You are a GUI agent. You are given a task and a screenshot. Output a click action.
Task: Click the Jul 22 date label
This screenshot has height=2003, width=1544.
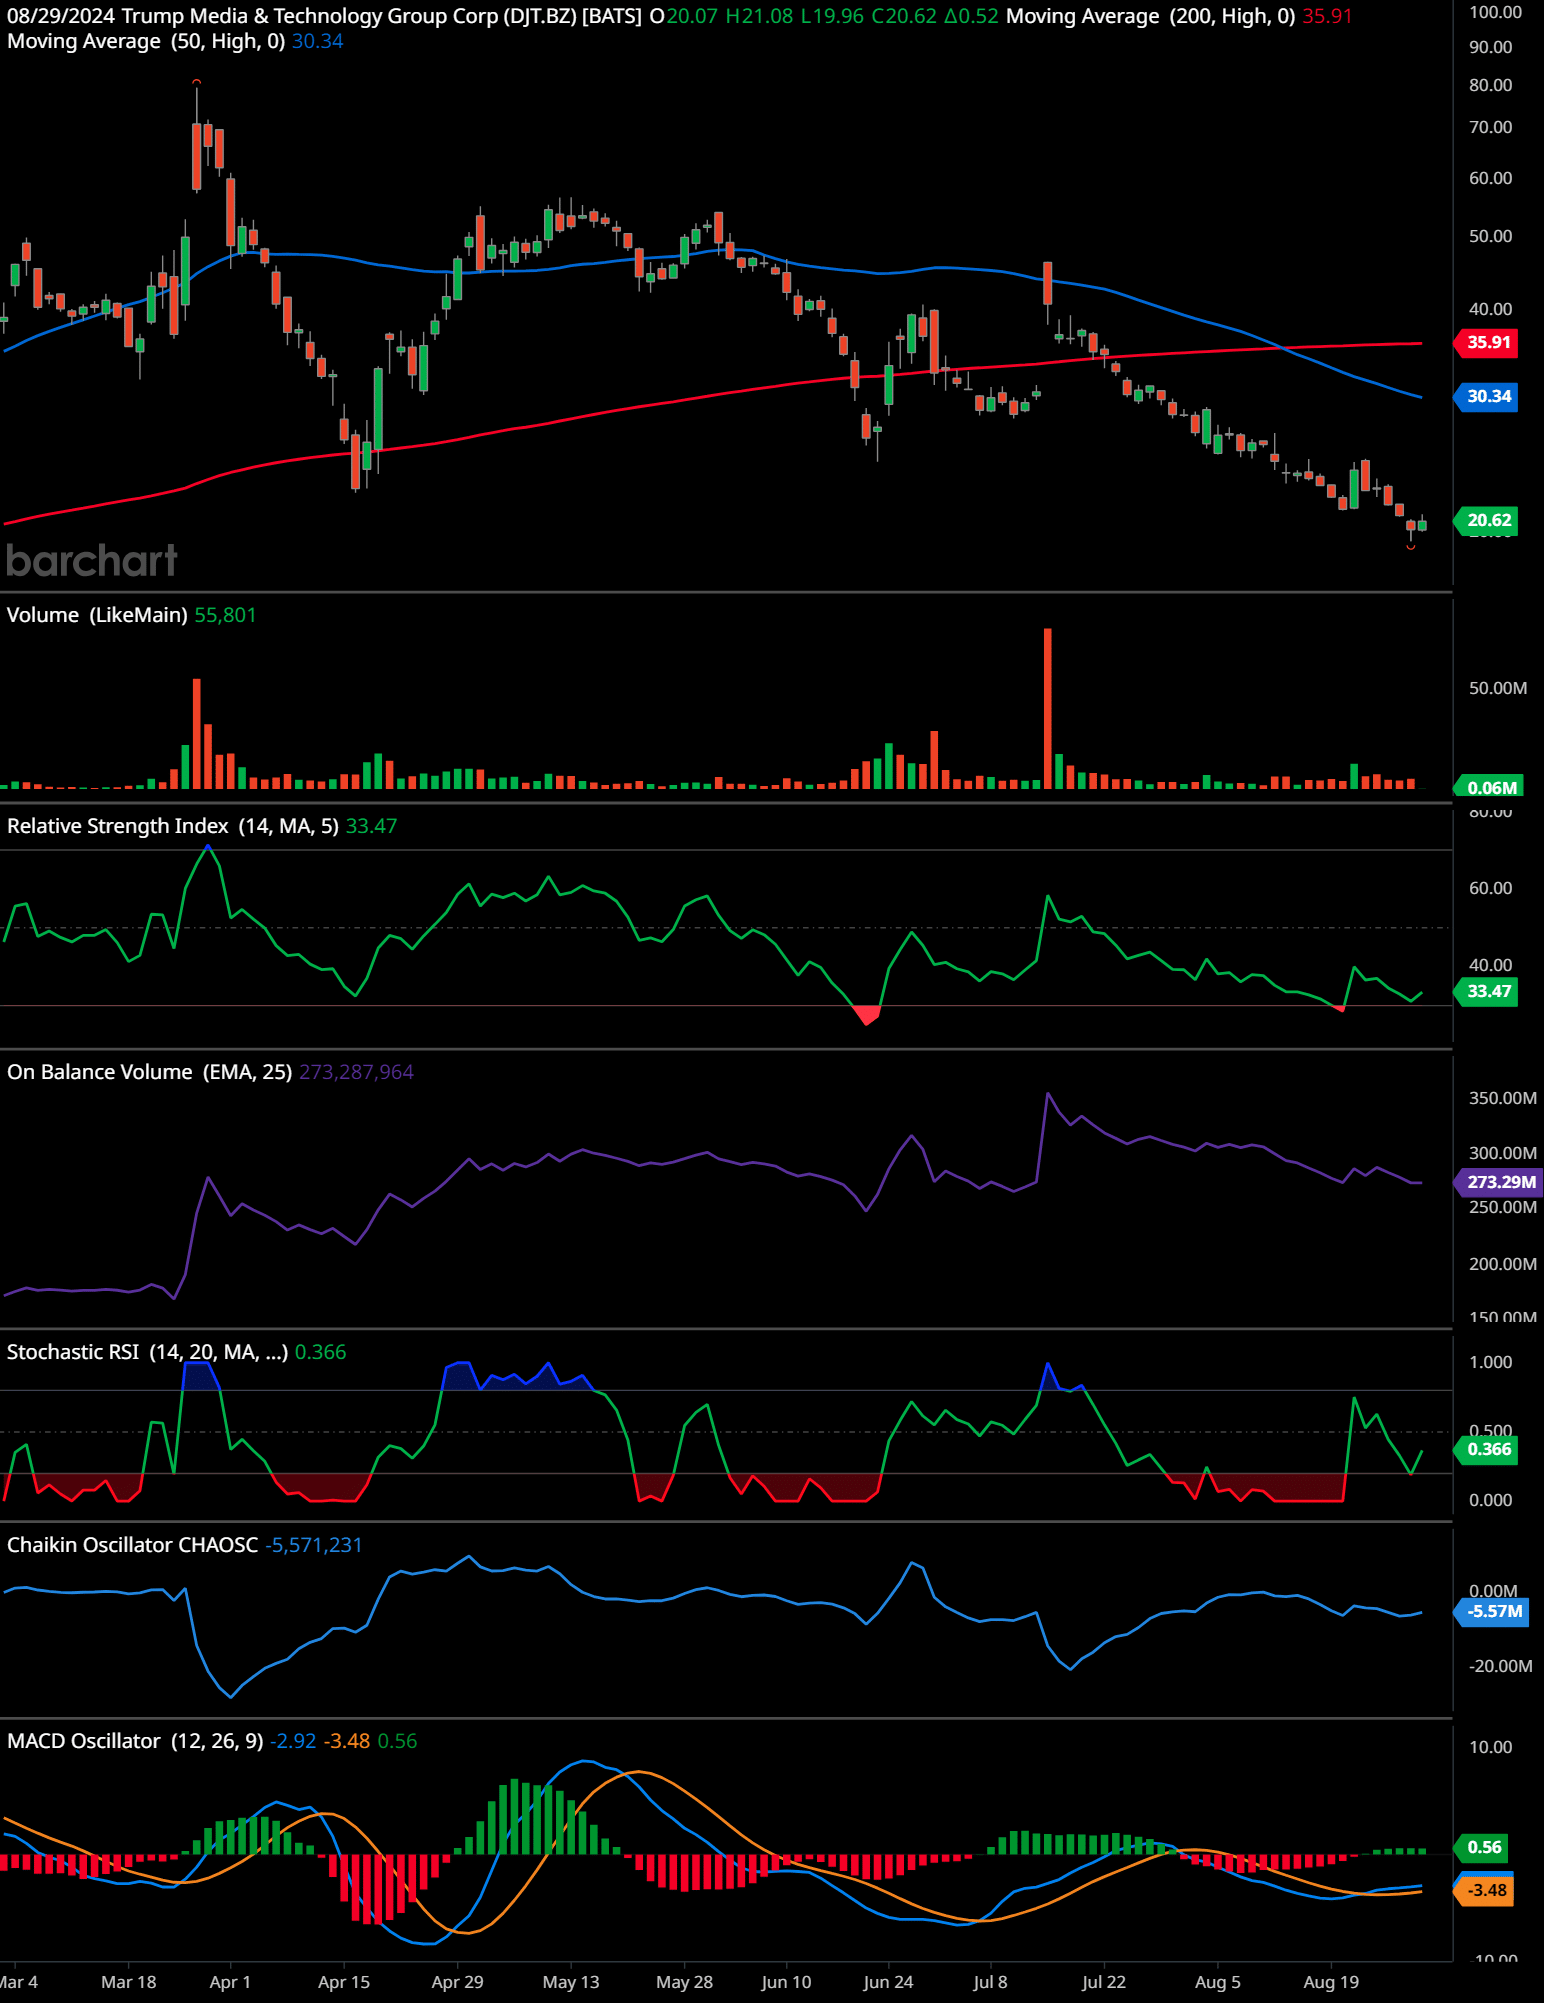coord(1103,1982)
